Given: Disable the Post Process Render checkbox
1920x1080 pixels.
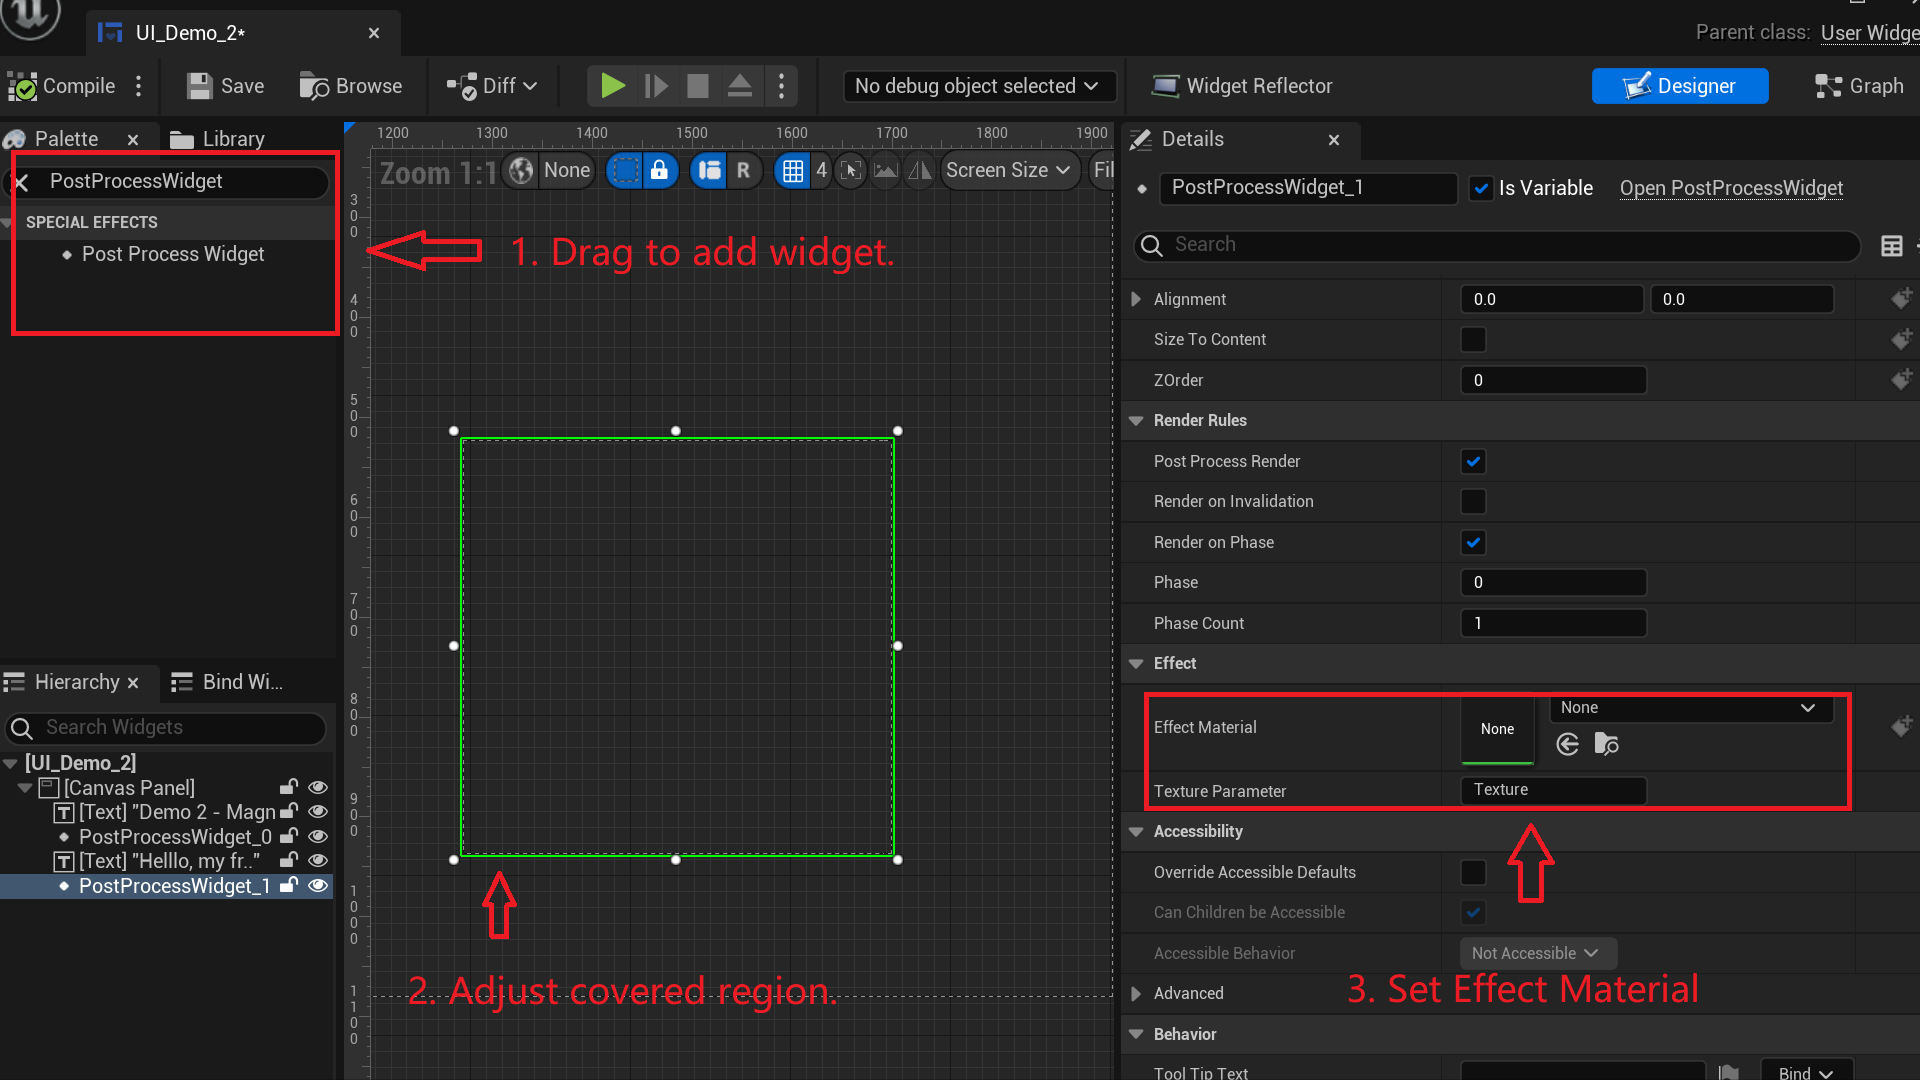Looking at the screenshot, I should [1473, 461].
